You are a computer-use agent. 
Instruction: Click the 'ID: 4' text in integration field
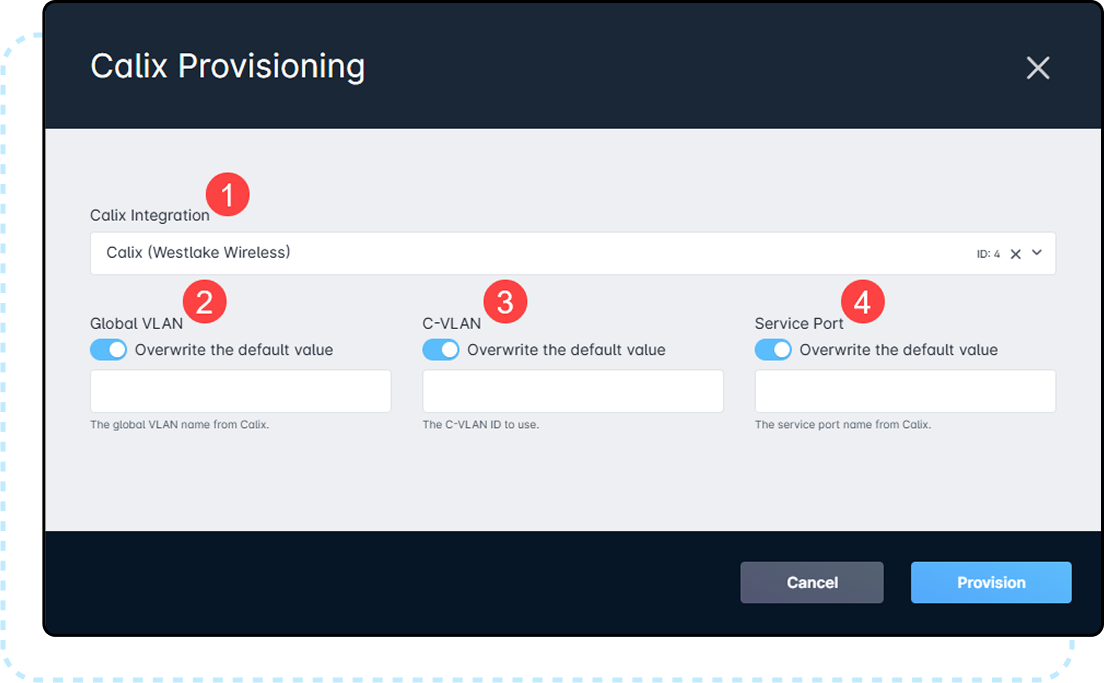[988, 254]
